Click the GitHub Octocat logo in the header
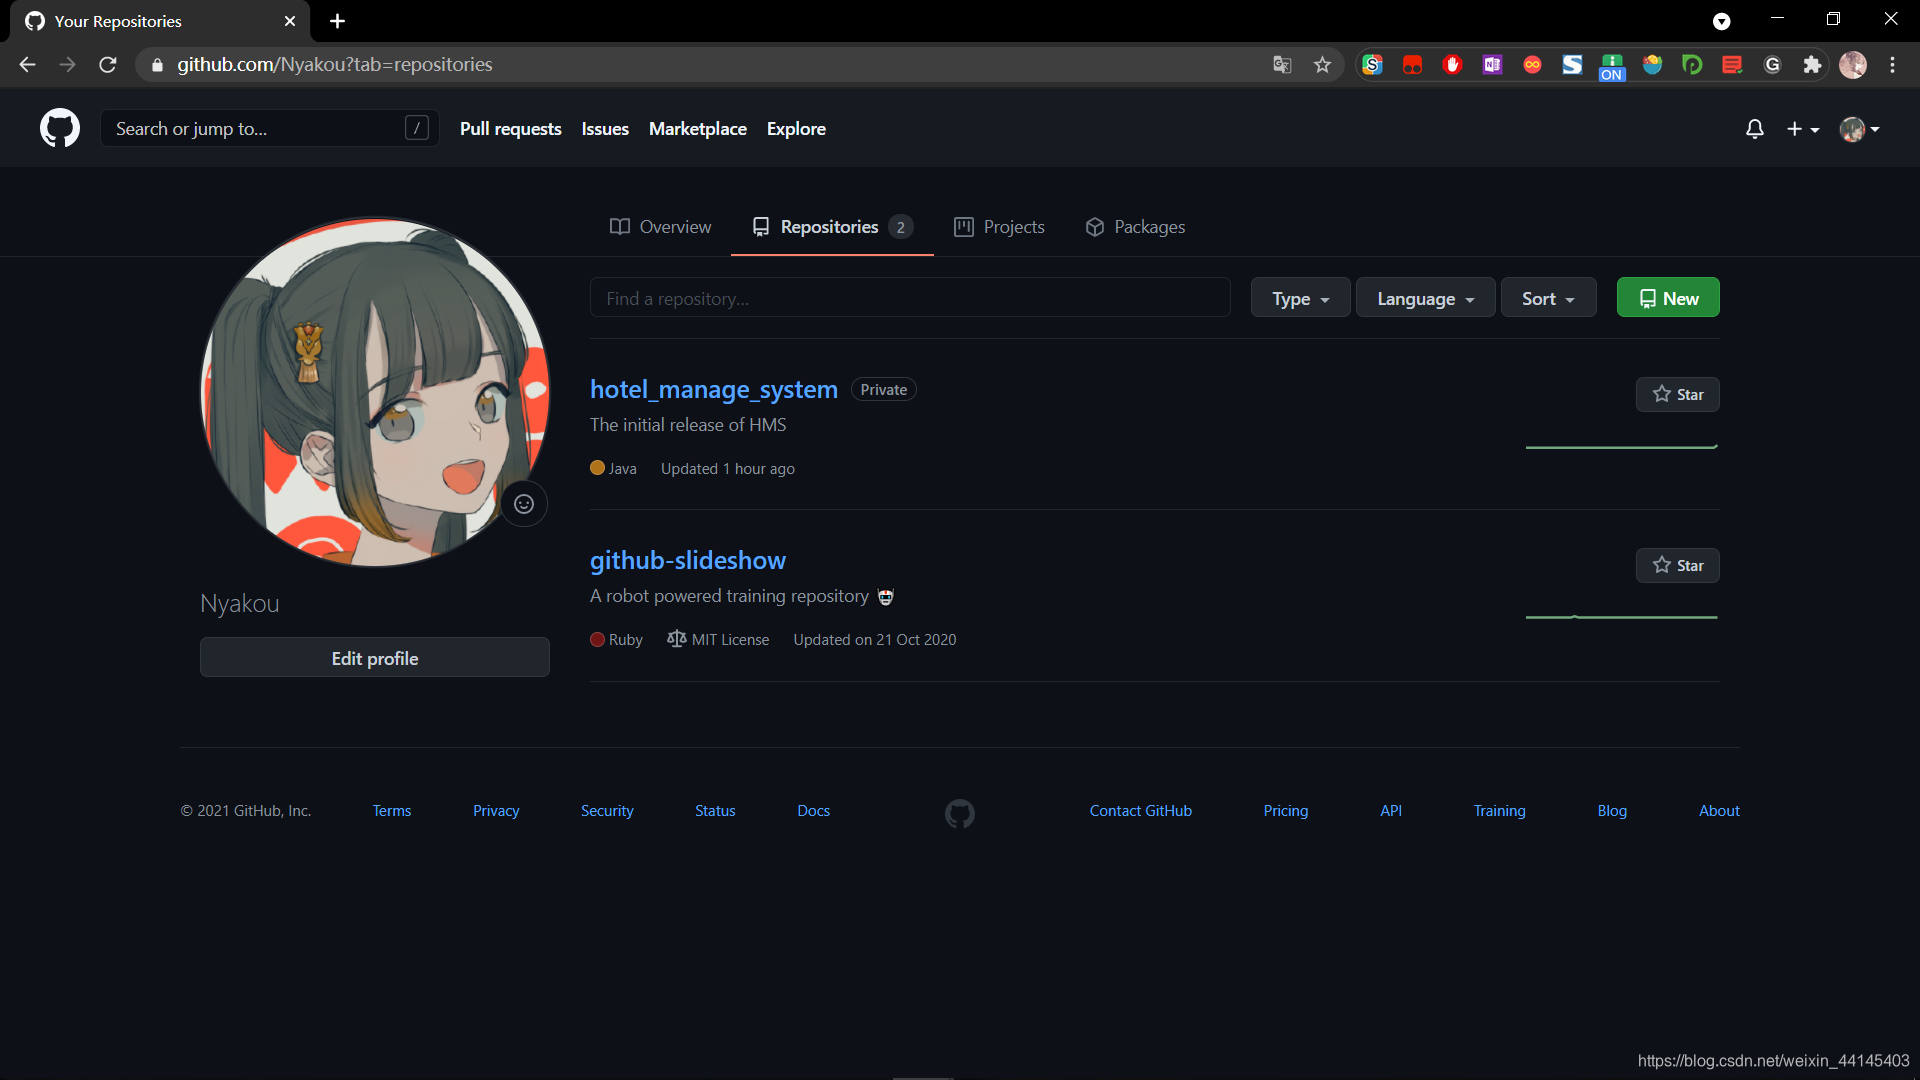 (x=59, y=129)
